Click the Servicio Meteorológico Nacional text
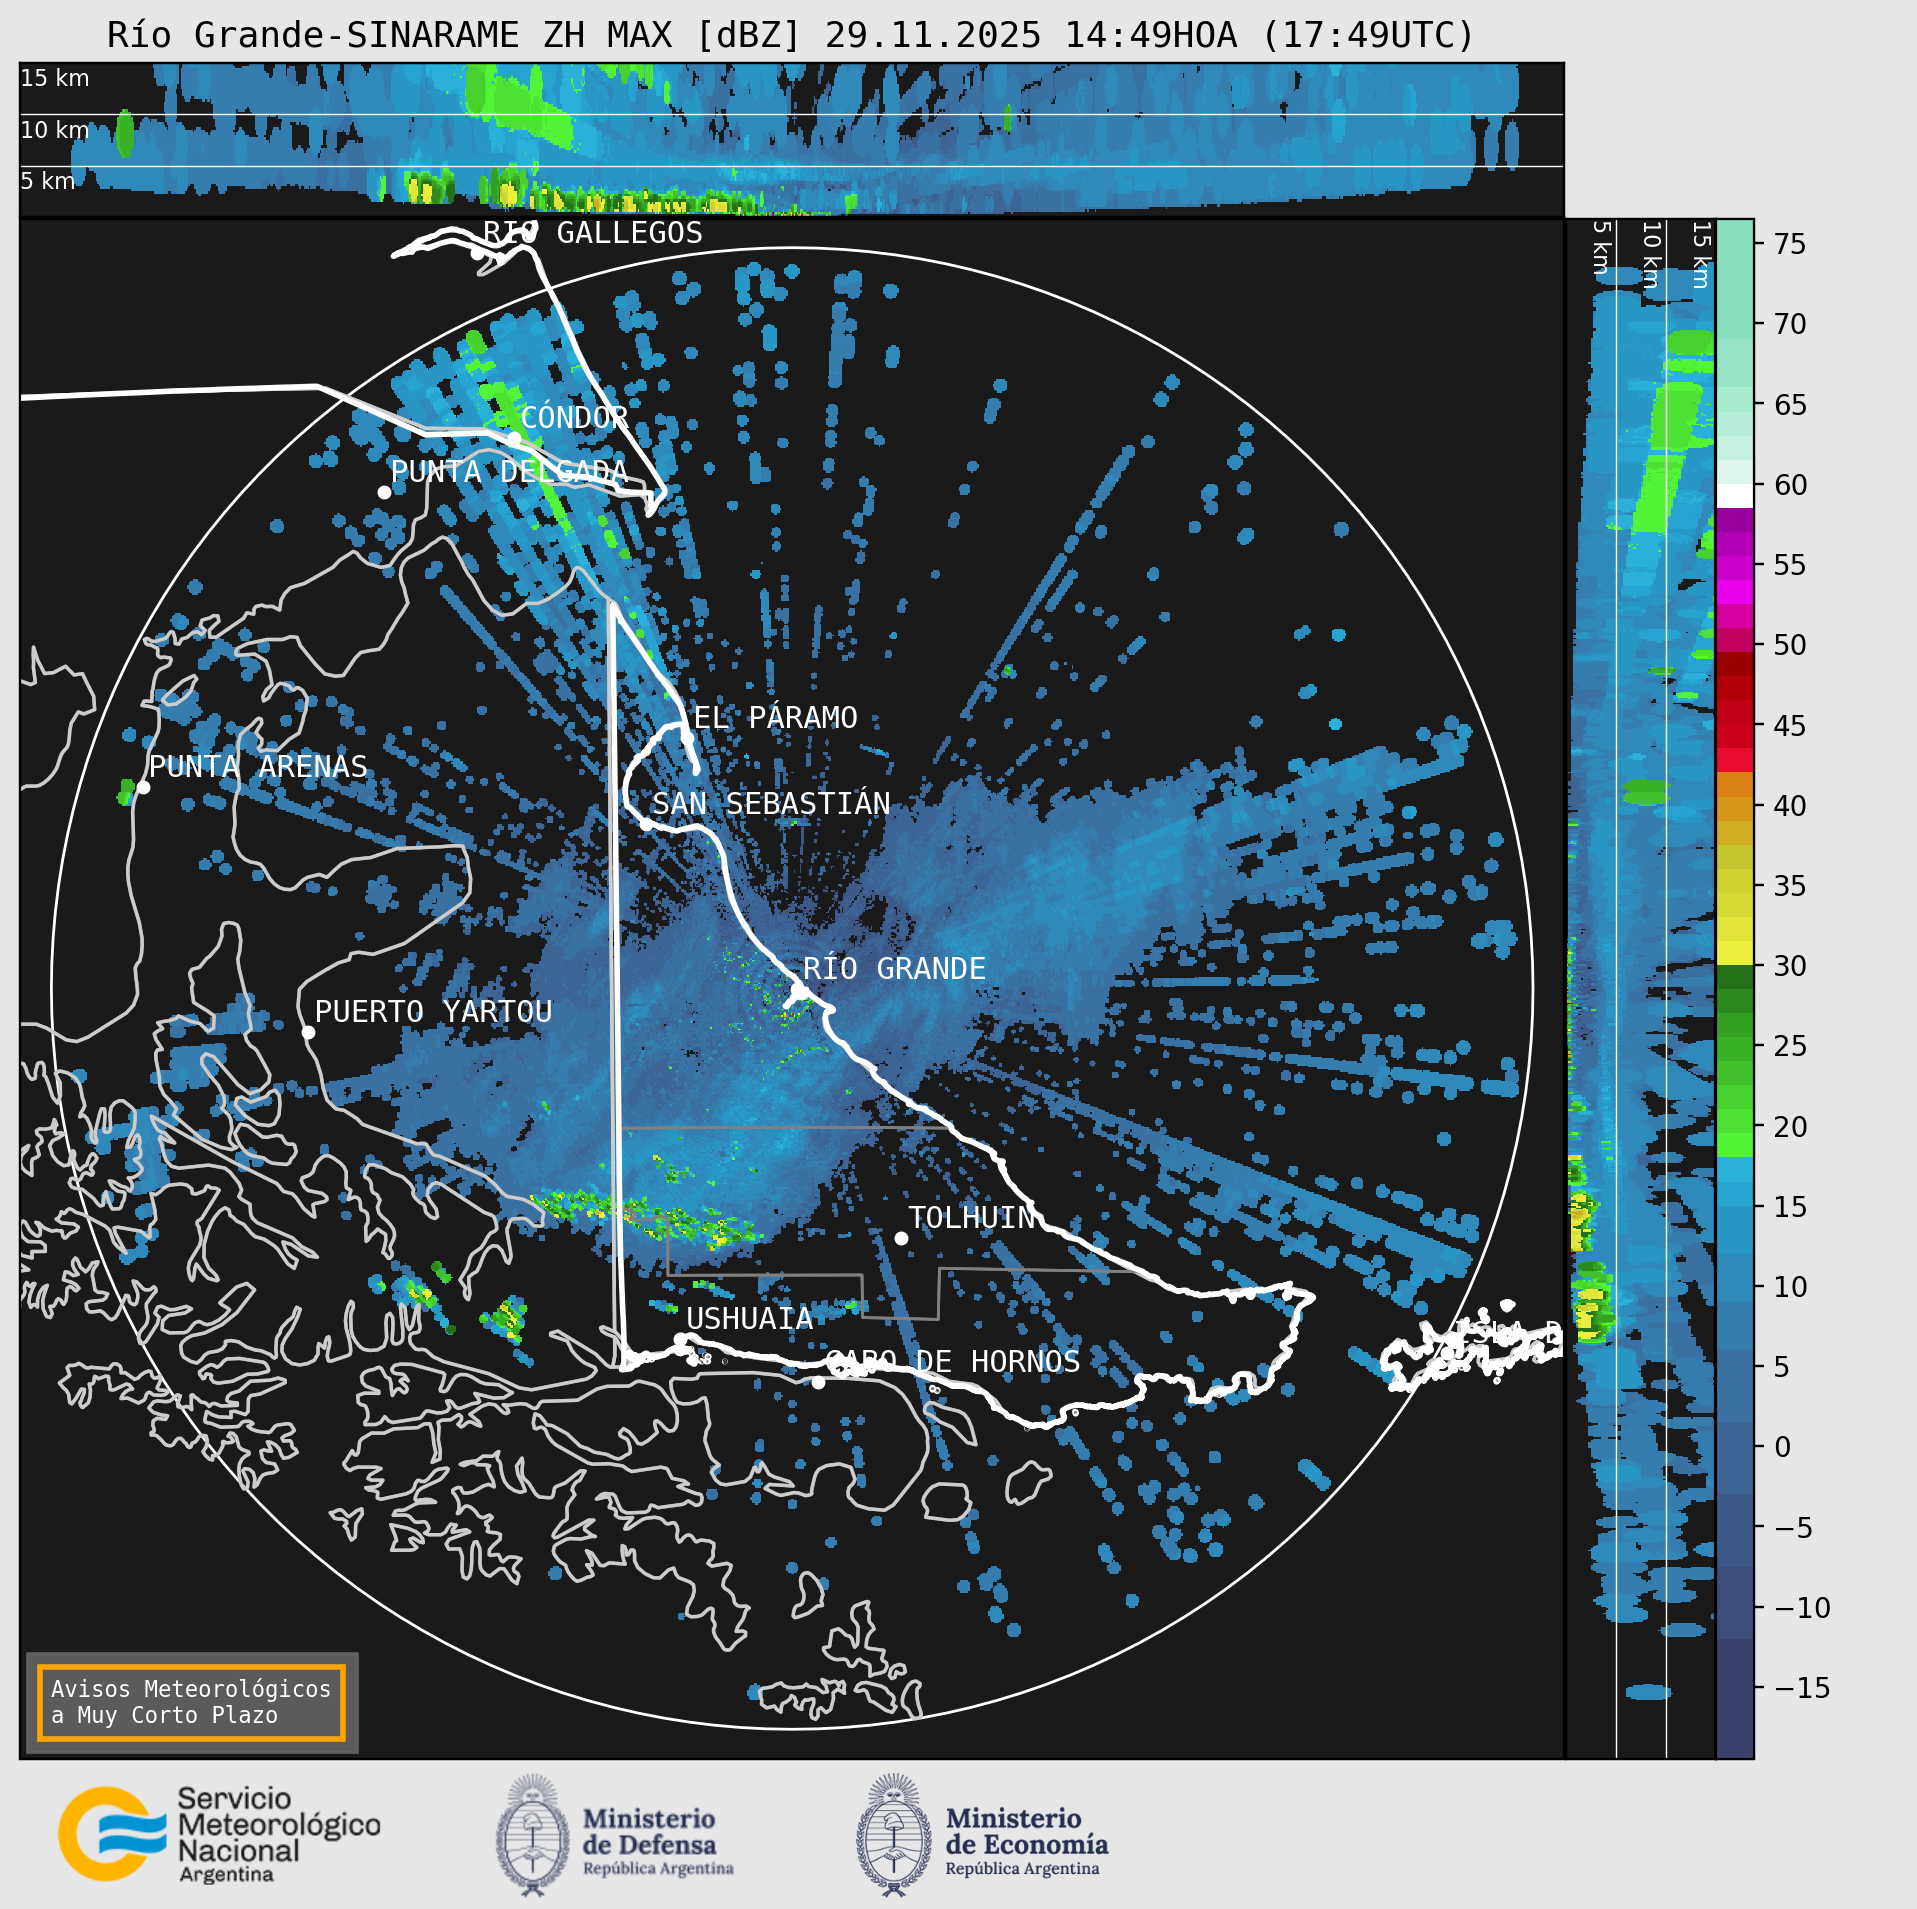Screen dimensions: 1917x1909 tap(278, 1835)
